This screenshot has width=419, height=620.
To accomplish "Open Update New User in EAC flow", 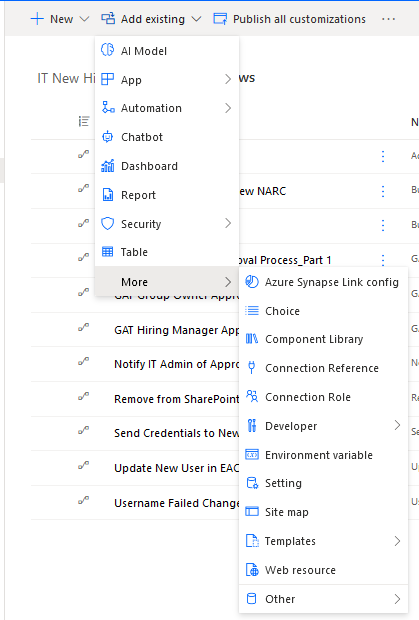I will click(177, 468).
